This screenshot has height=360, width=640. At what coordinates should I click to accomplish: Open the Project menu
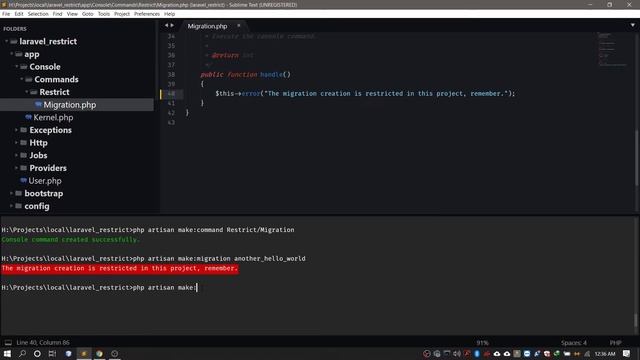click(122, 14)
